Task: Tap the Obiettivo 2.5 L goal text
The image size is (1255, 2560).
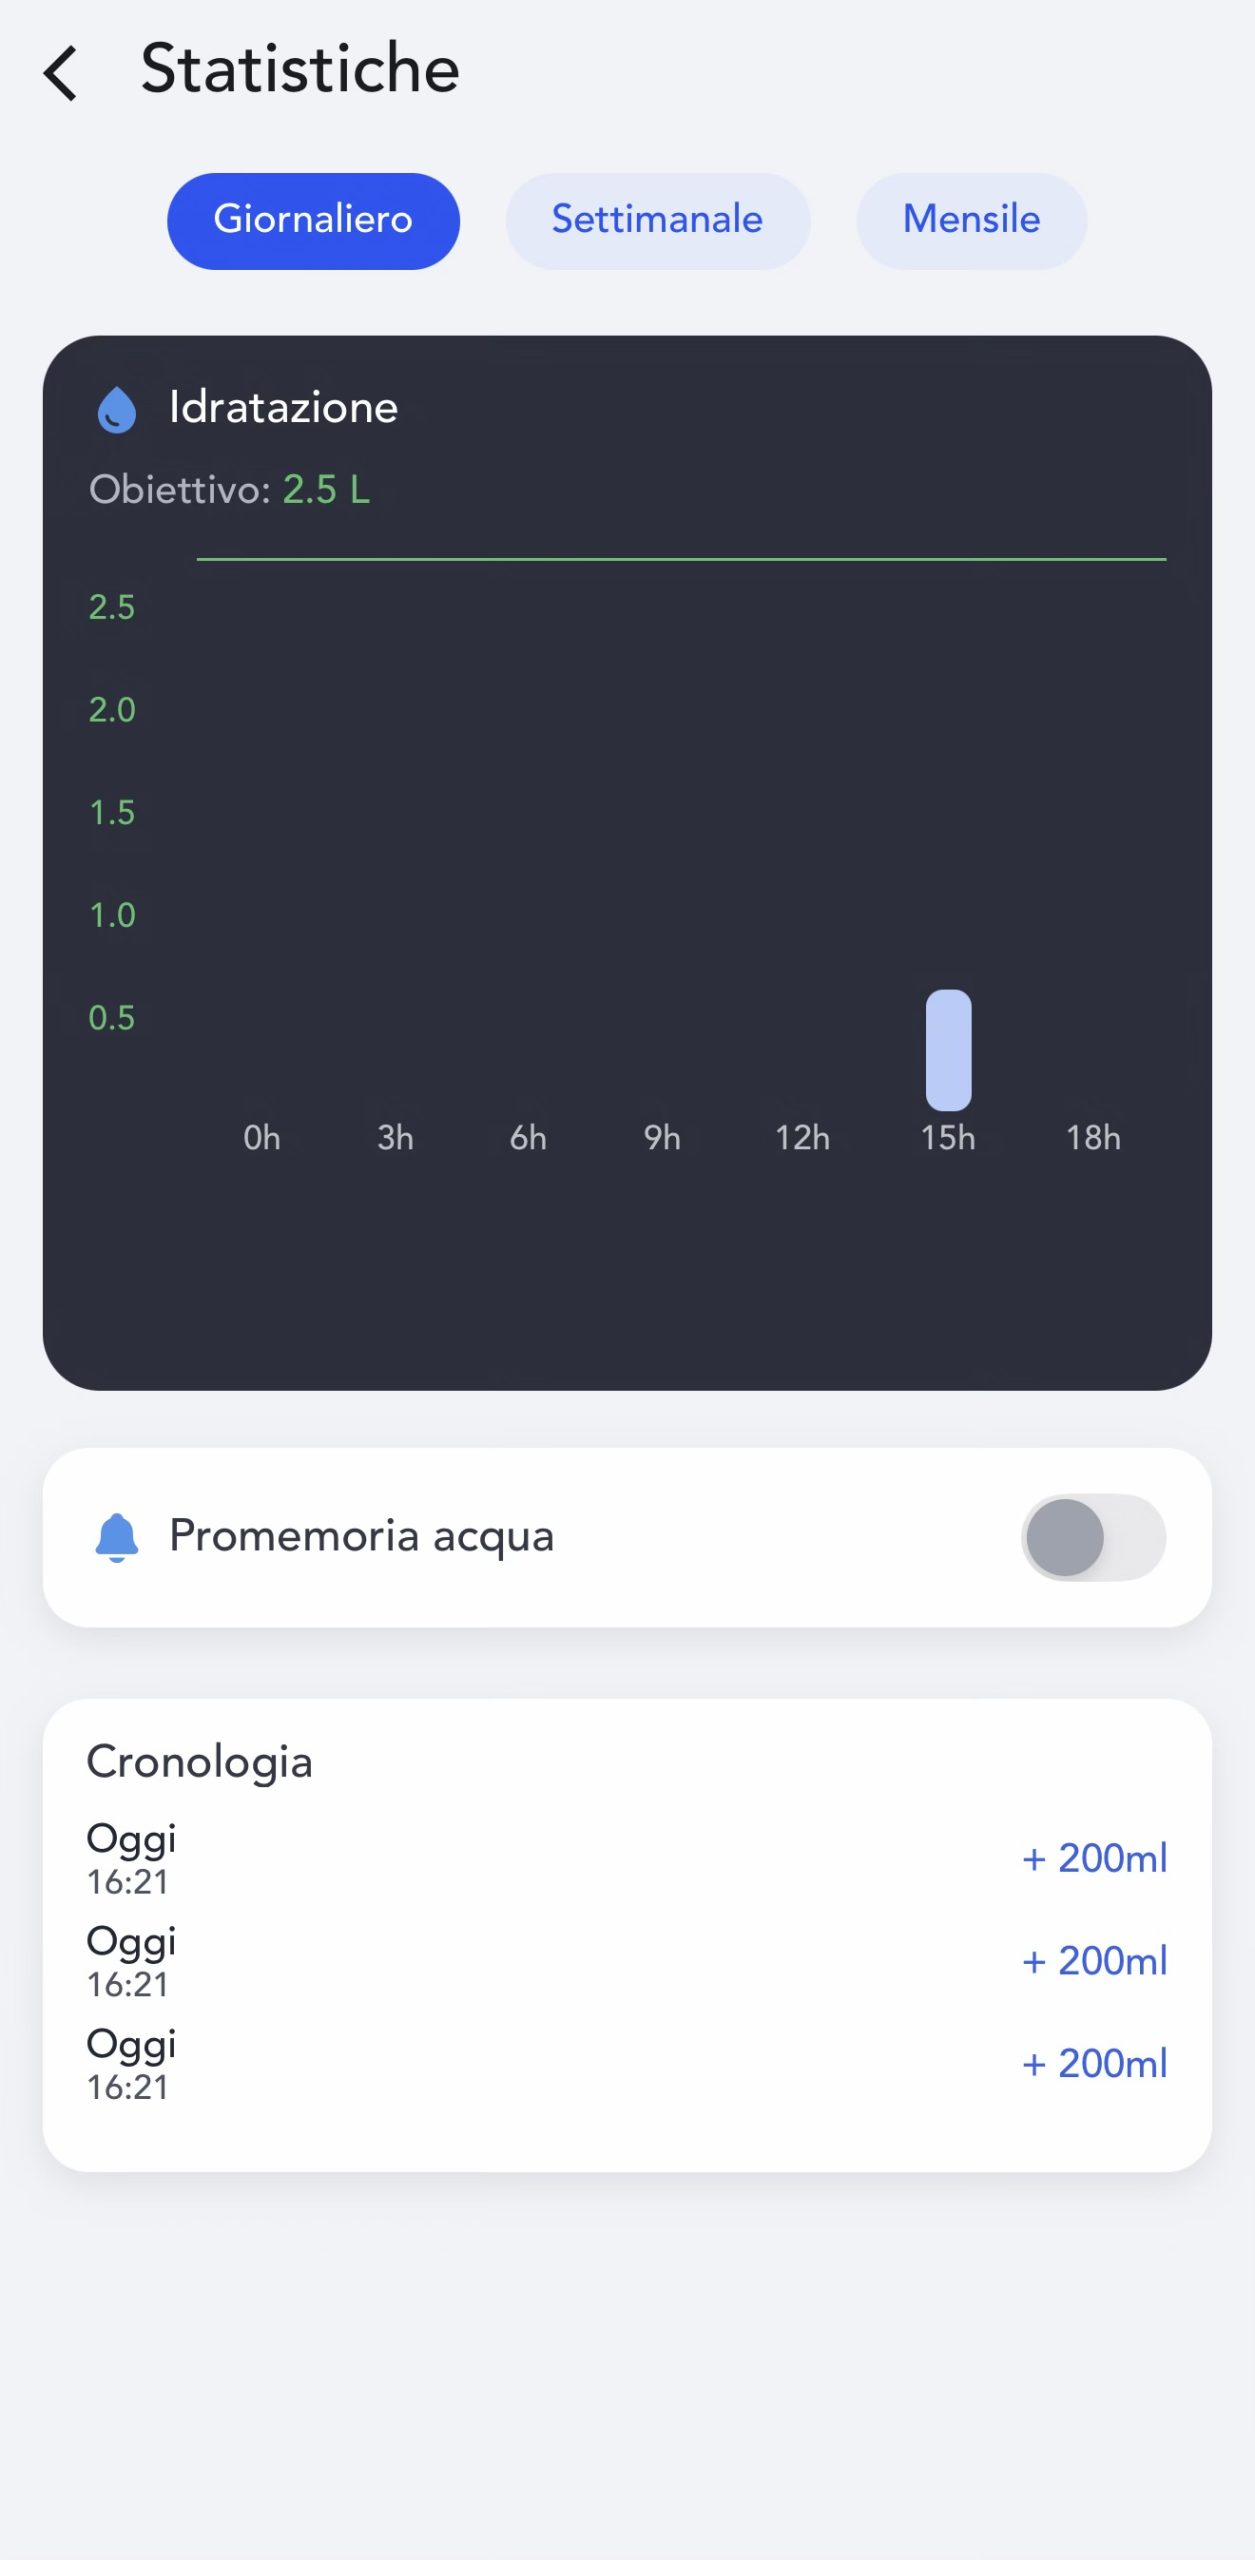Action: tap(230, 490)
